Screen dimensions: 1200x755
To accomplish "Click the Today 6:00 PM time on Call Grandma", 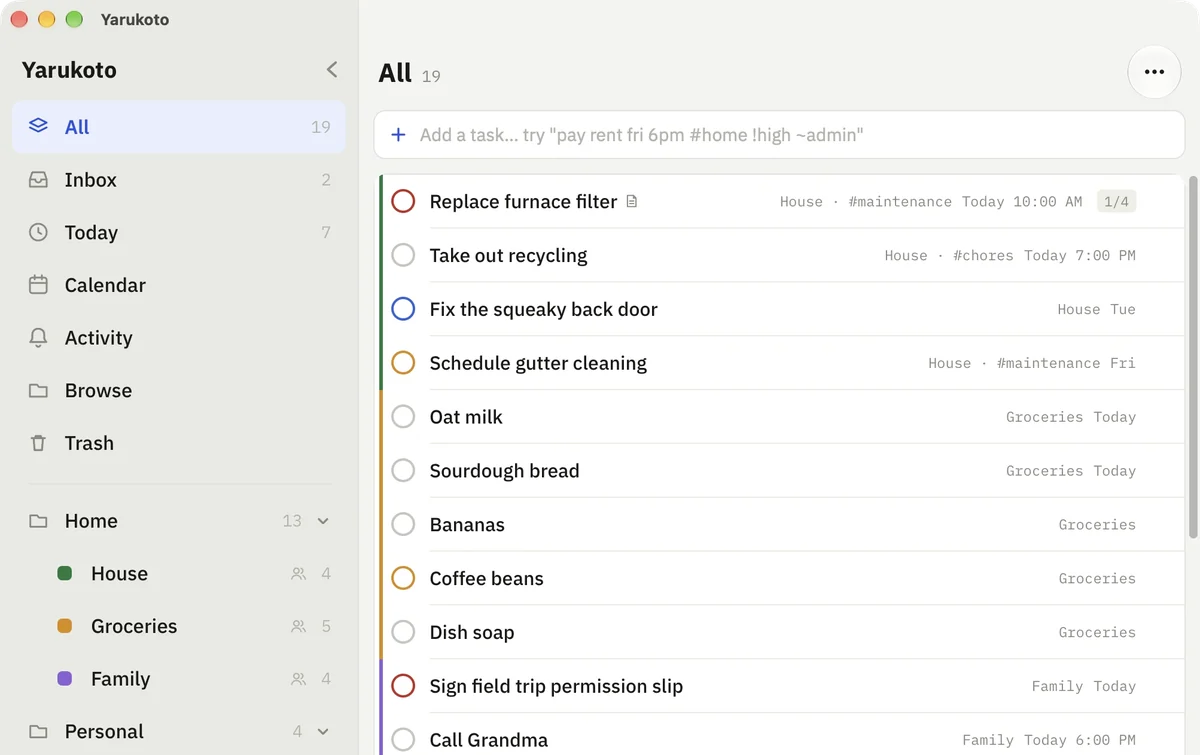I will tap(1080, 741).
